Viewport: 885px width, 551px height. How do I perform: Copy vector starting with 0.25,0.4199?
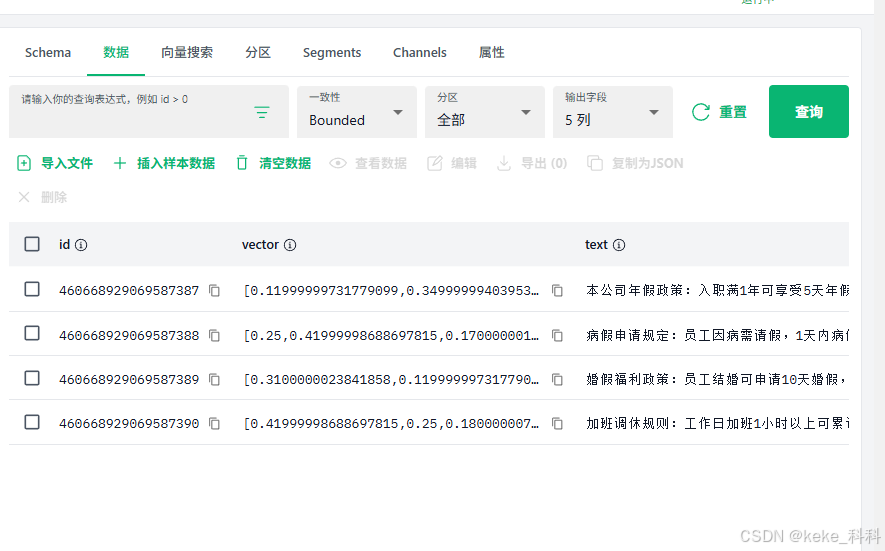point(557,335)
